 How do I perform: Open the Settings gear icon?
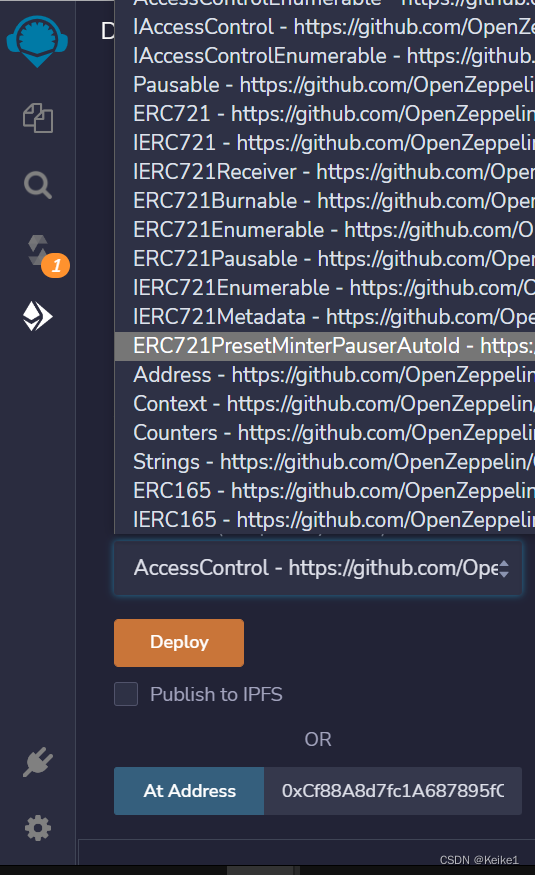coord(38,828)
